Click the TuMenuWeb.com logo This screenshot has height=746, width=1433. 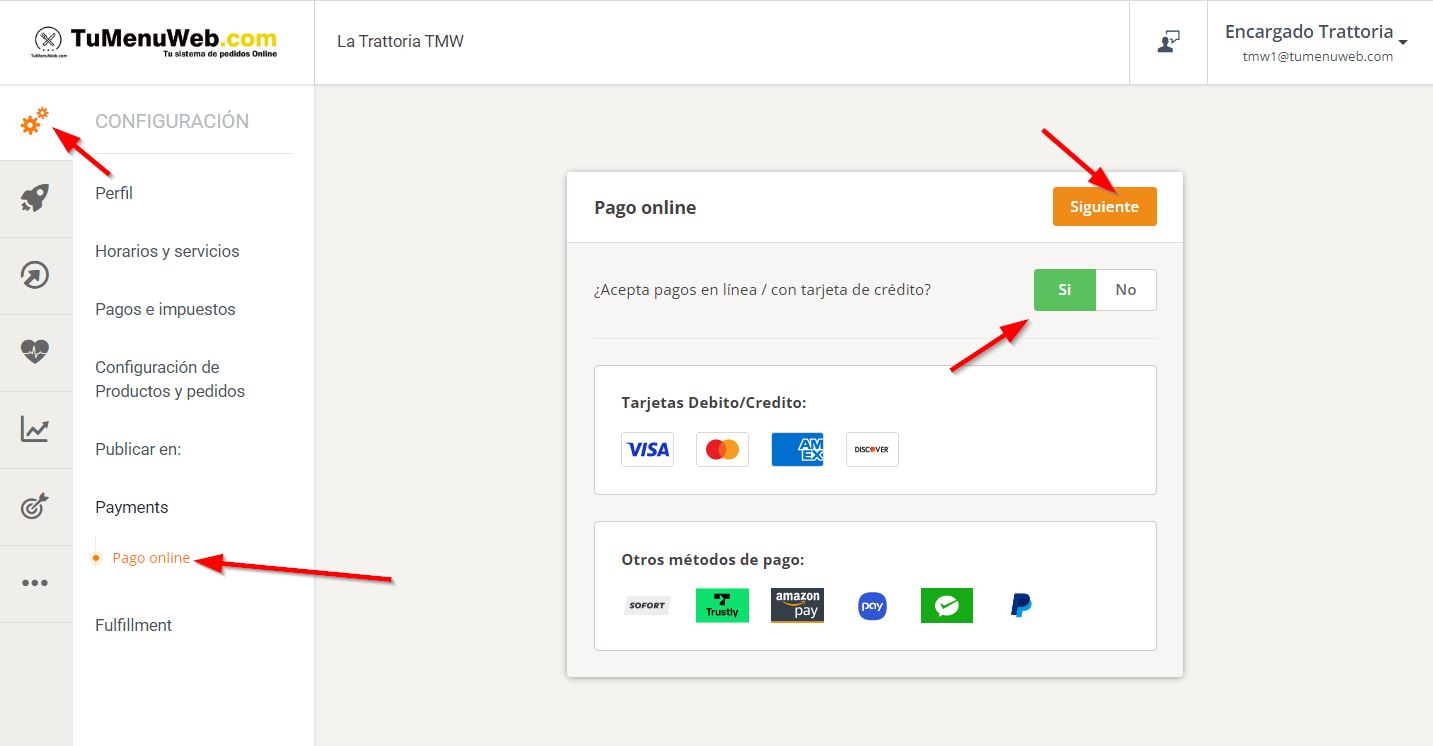click(155, 42)
